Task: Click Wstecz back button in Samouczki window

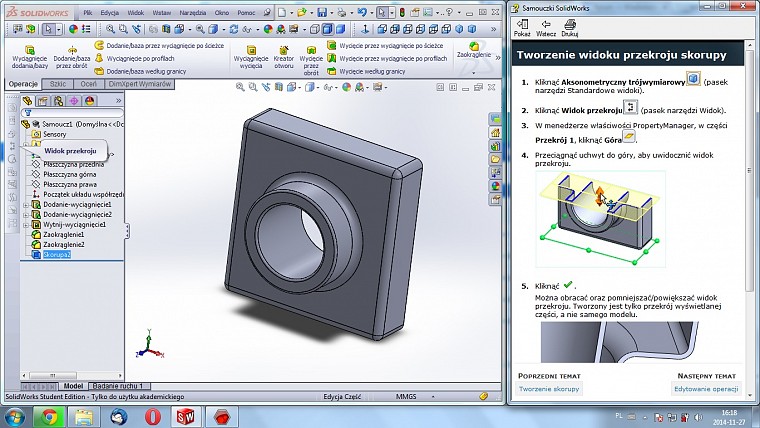Action: point(546,28)
